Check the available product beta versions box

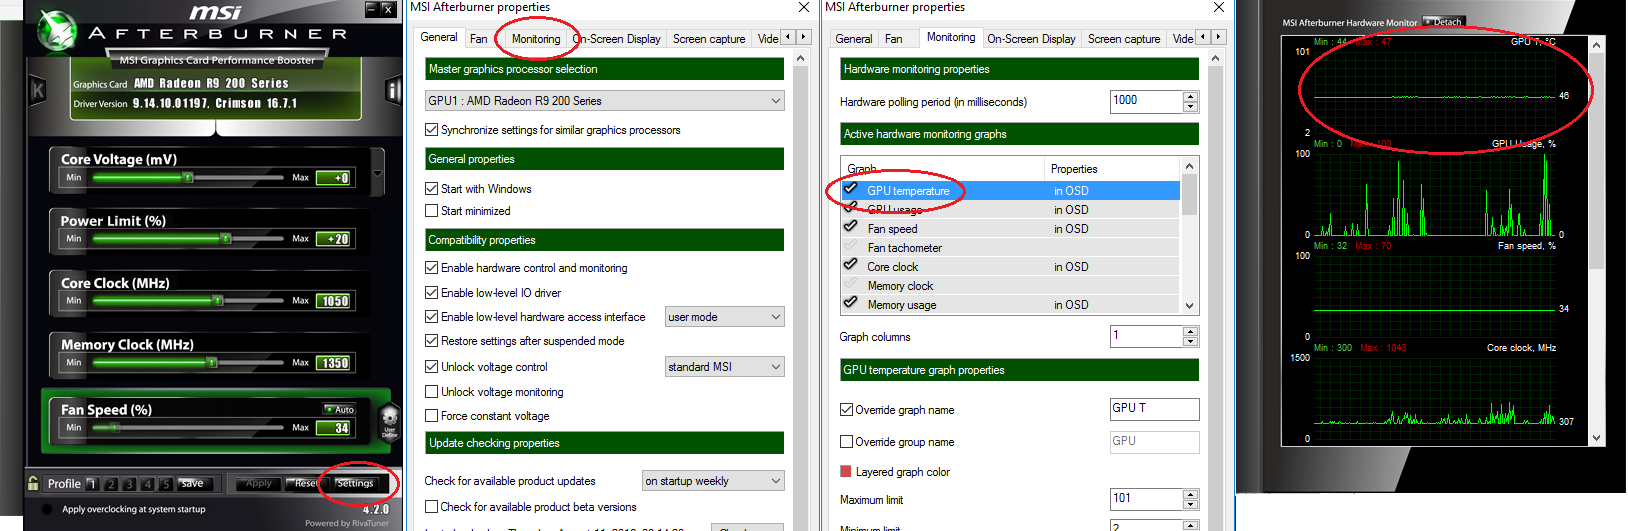431,507
